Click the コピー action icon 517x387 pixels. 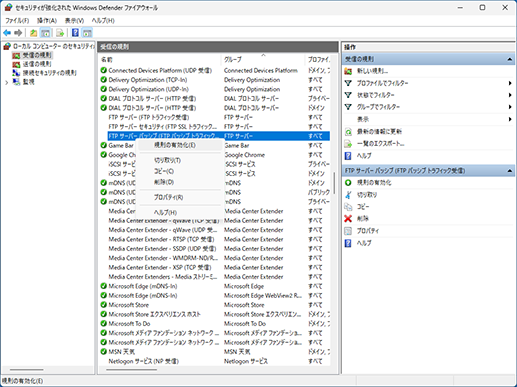pos(348,207)
